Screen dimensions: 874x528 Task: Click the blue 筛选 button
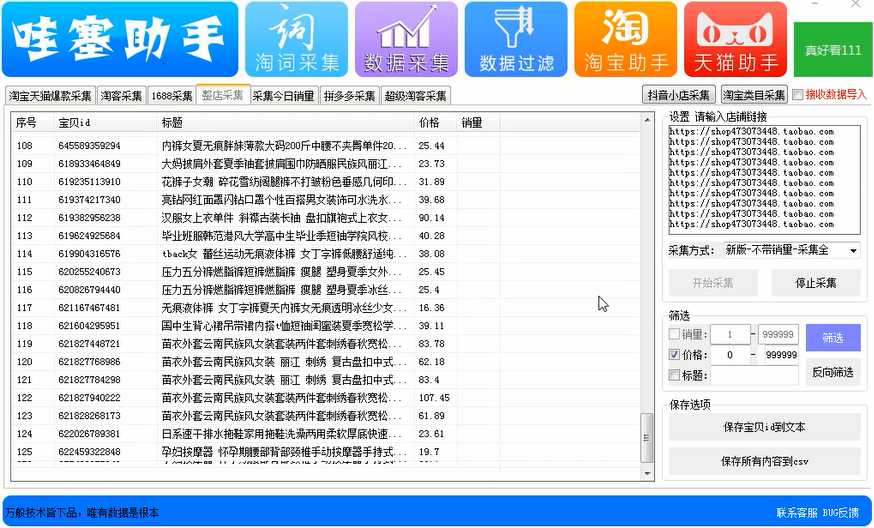833,338
